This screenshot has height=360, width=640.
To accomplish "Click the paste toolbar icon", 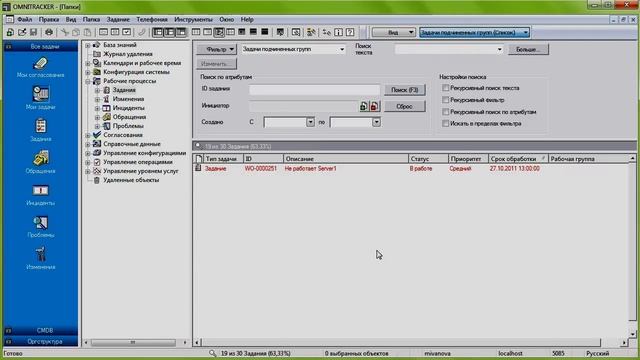I will pyautogui.click(x=87, y=32).
